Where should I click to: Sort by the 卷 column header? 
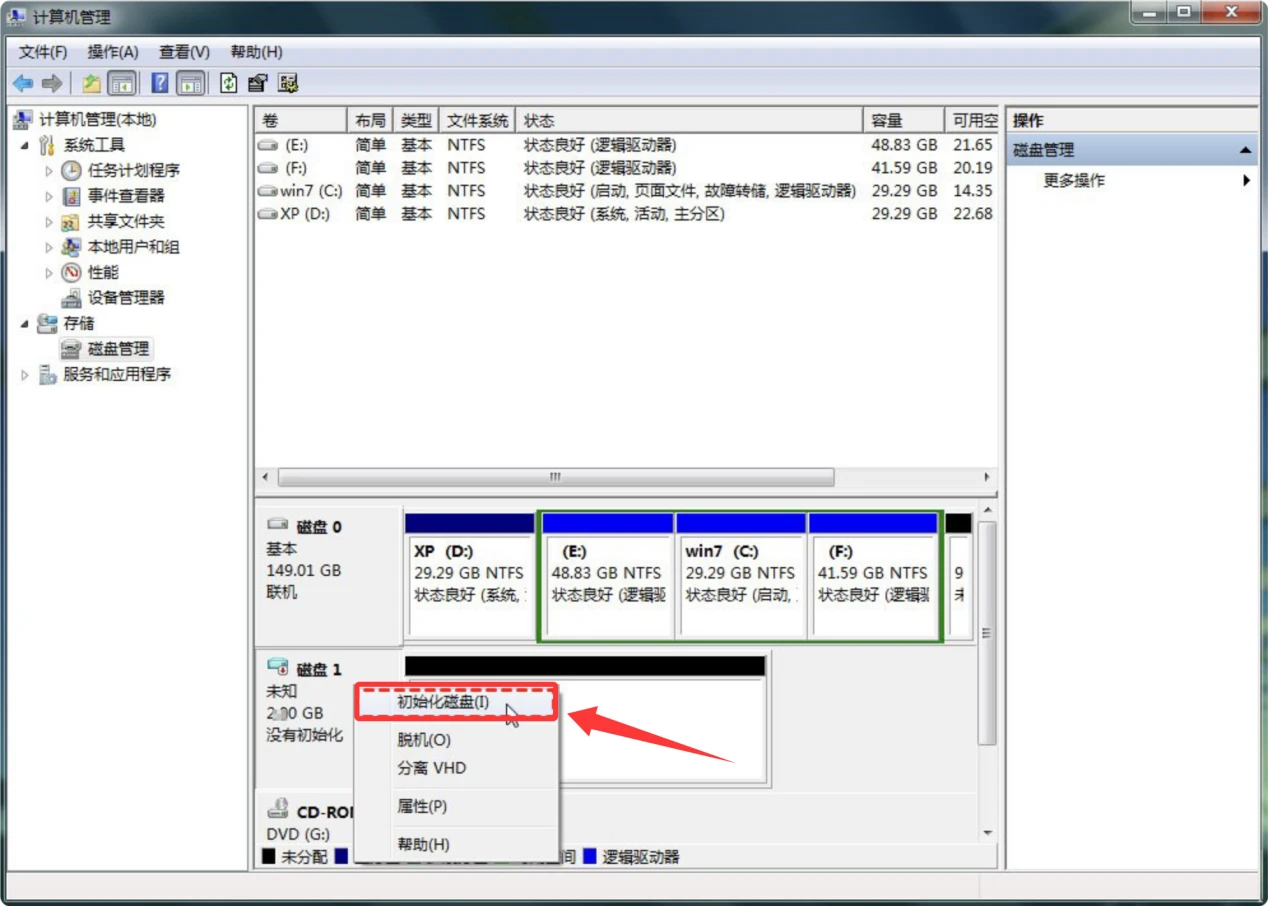click(300, 121)
